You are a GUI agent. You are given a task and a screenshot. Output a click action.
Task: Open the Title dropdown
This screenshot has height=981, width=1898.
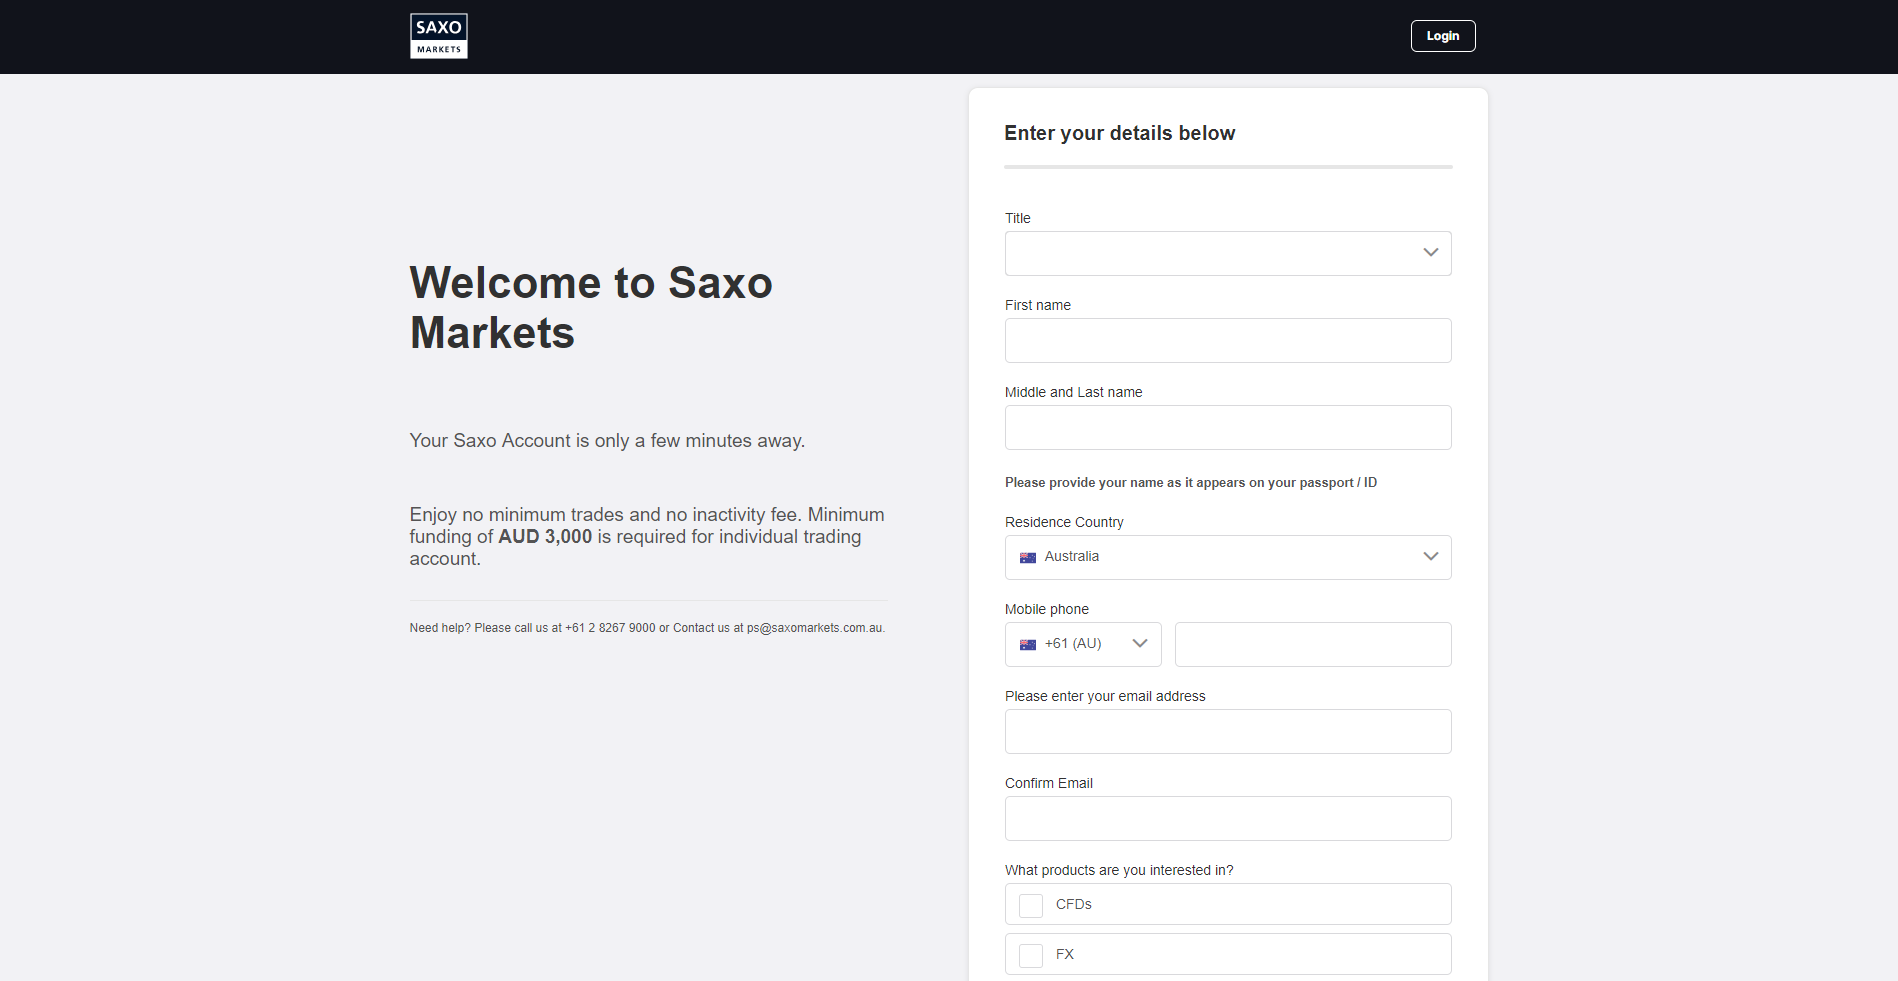(1227, 253)
